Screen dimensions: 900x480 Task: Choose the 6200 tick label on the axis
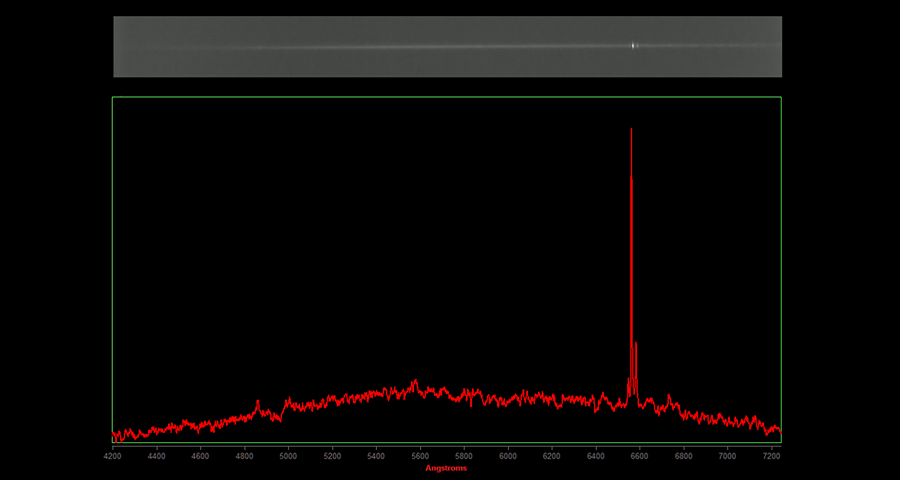tap(552, 456)
